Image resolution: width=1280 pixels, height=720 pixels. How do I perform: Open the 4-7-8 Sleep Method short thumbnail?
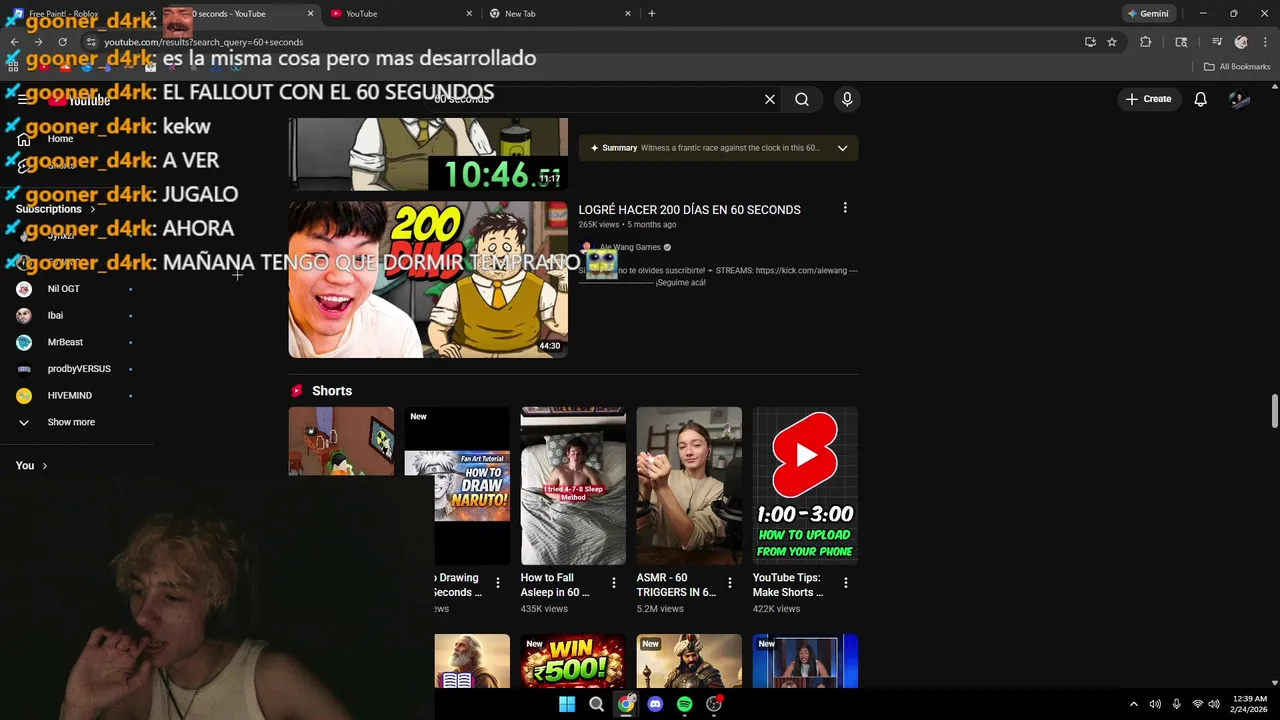[x=573, y=485]
